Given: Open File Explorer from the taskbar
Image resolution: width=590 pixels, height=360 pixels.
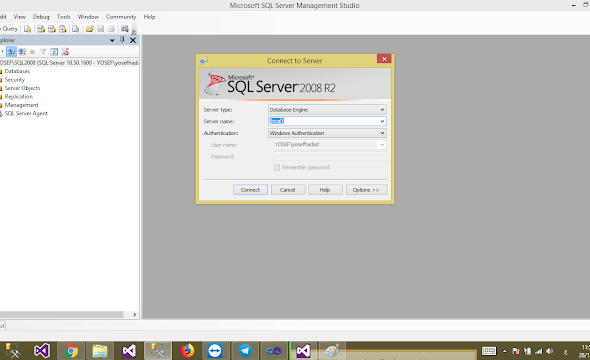Looking at the screenshot, I should [x=100, y=351].
